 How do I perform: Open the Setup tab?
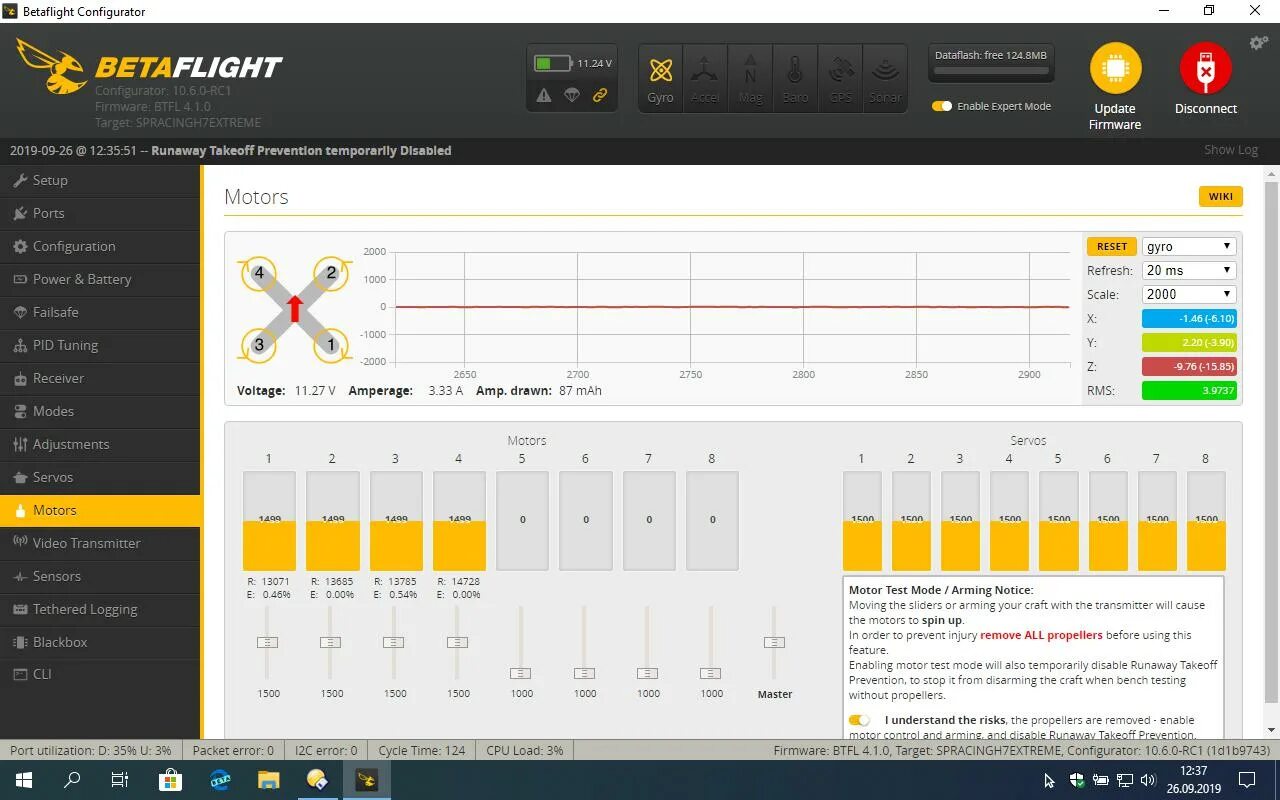[100, 180]
